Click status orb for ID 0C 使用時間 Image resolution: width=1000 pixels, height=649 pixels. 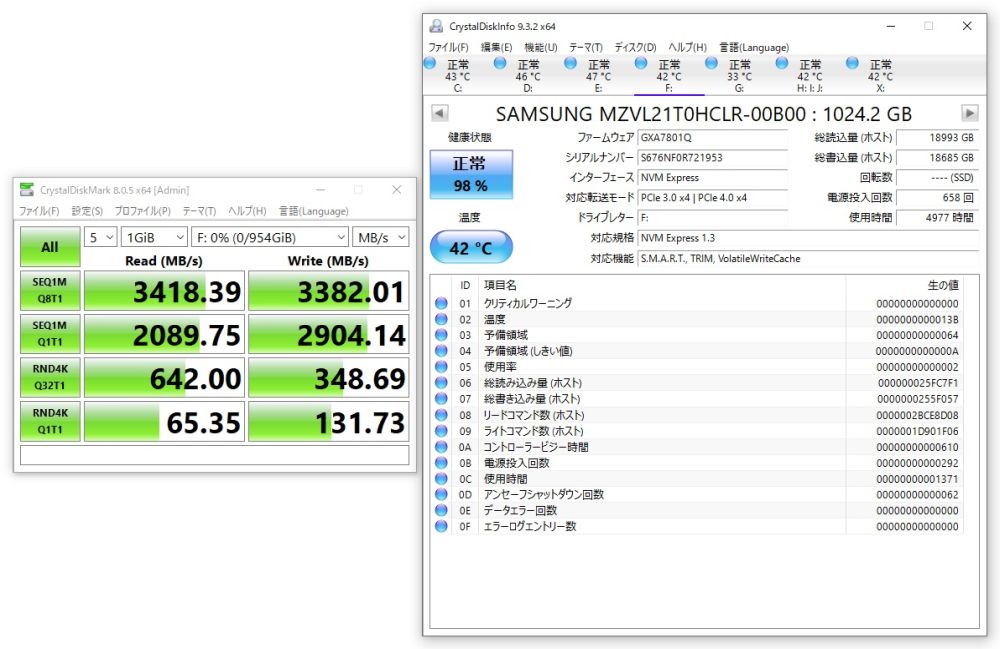tap(441, 479)
